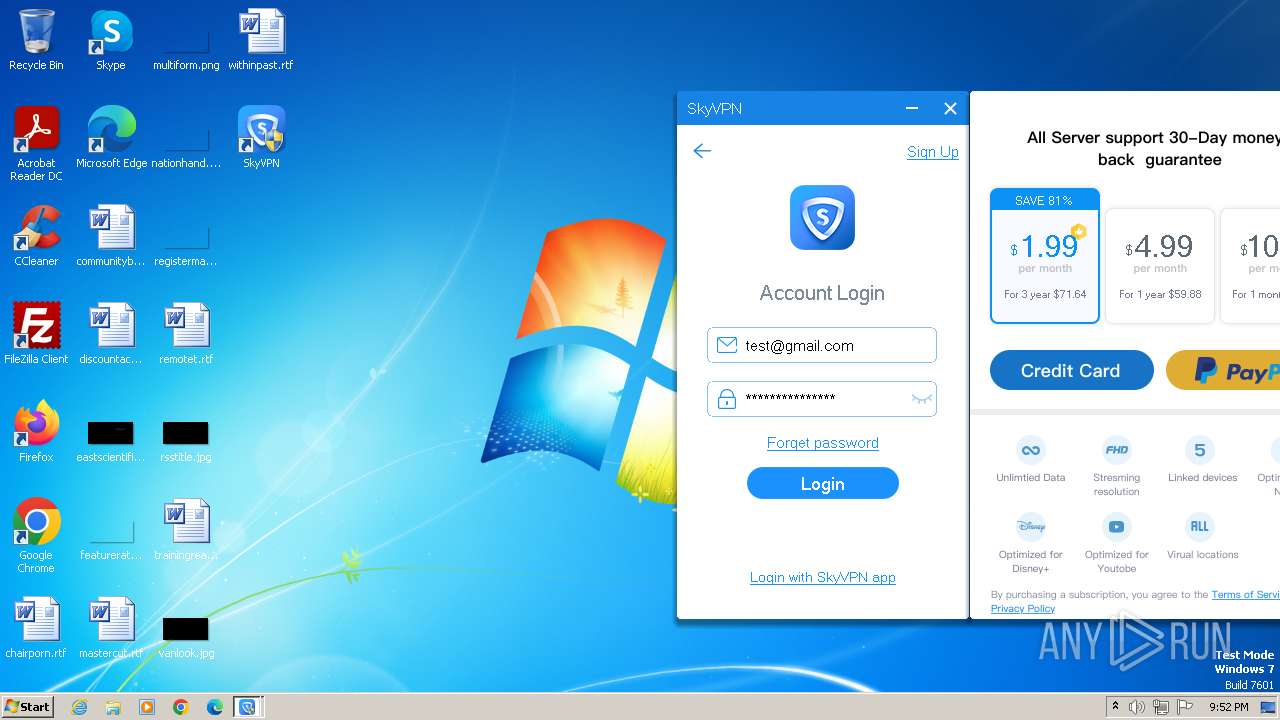Select the withinpast.rtf desktop file
This screenshot has width=1280, height=720.
261,40
